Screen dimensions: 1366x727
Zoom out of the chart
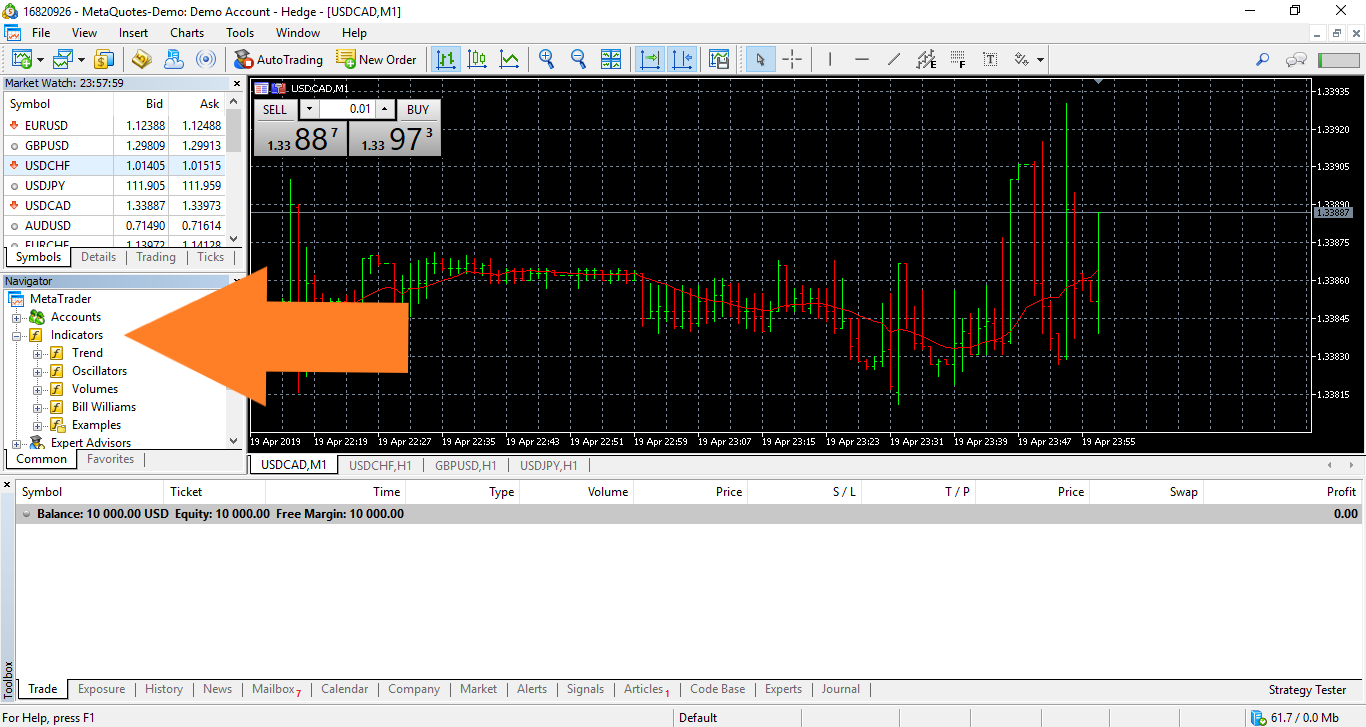(578, 59)
